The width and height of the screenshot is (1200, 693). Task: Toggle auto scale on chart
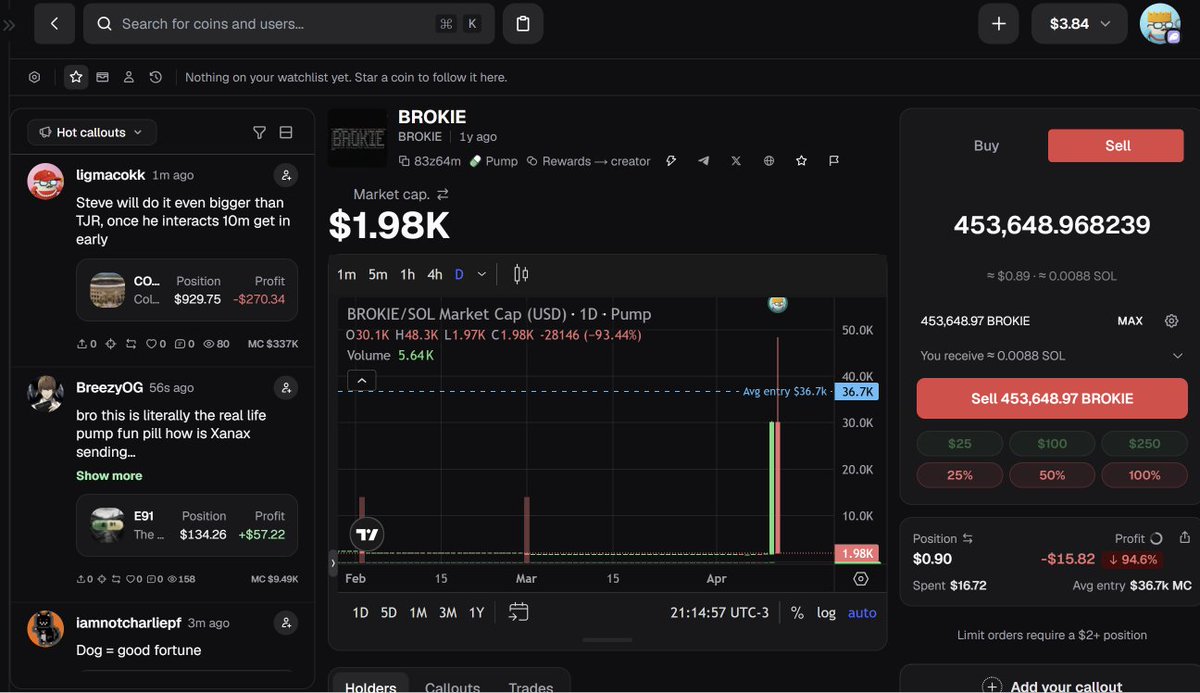click(862, 613)
